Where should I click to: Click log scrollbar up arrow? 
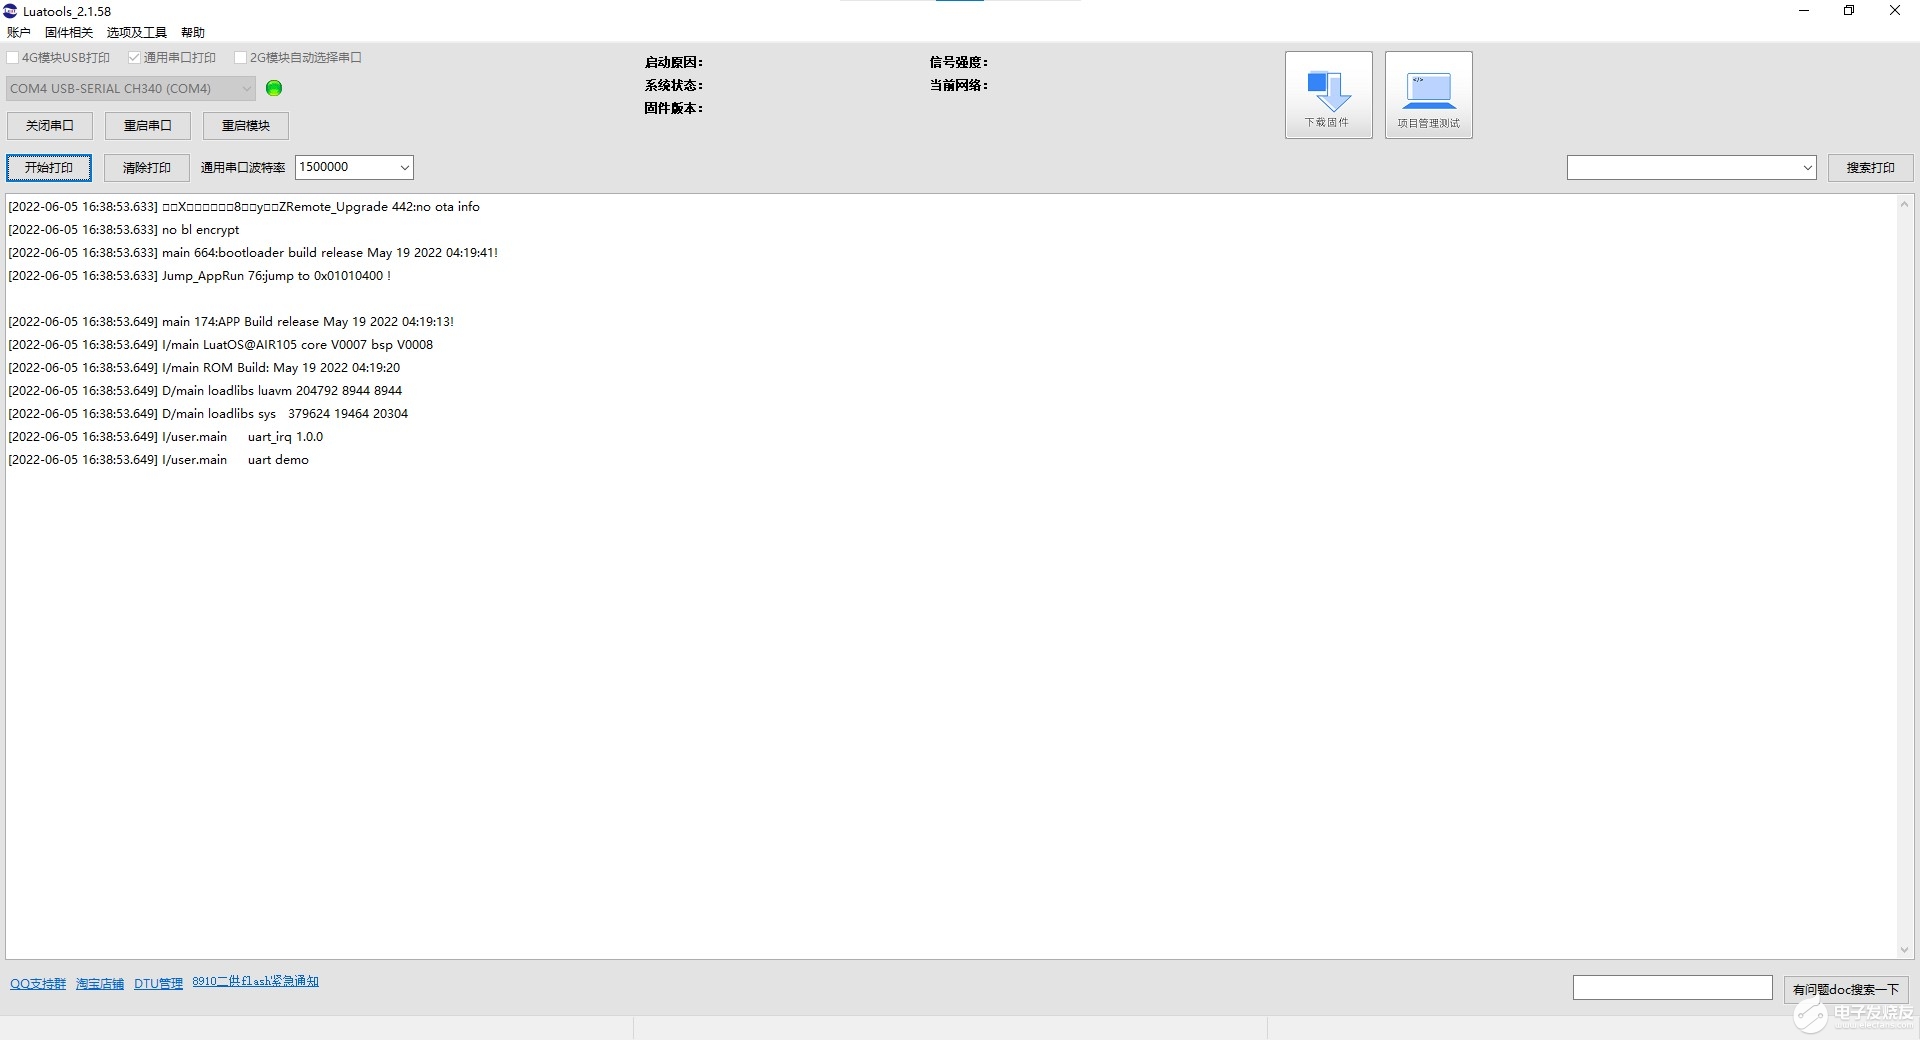point(1904,204)
